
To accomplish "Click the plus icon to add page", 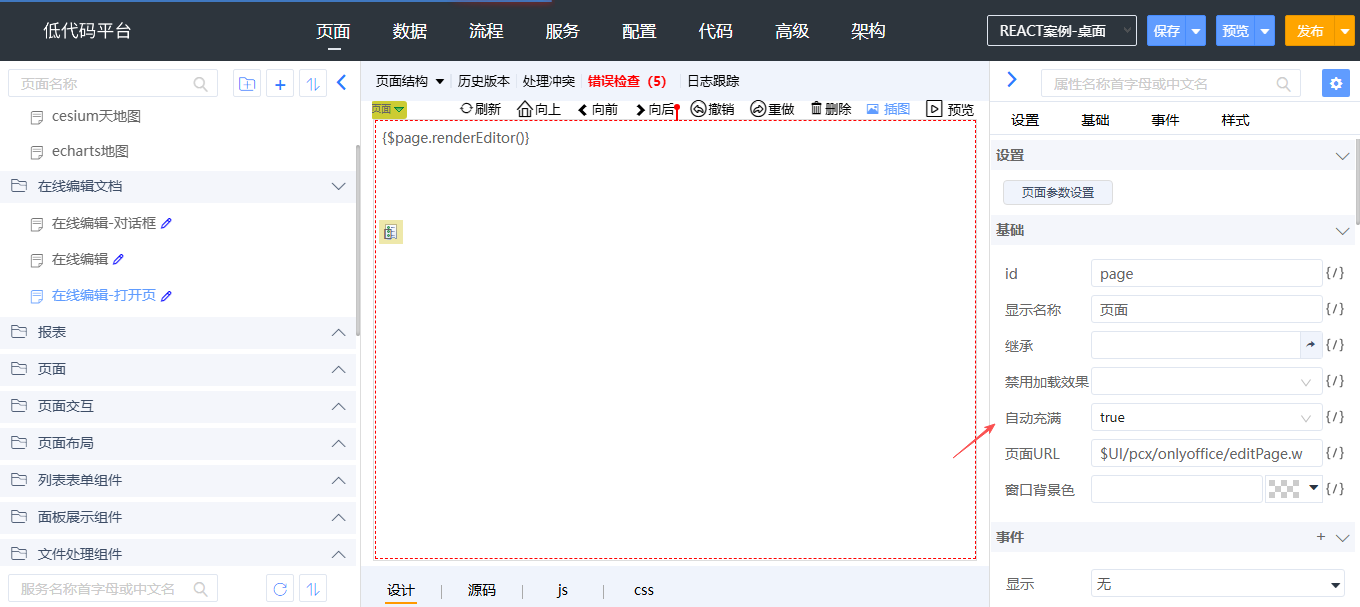I will [280, 84].
